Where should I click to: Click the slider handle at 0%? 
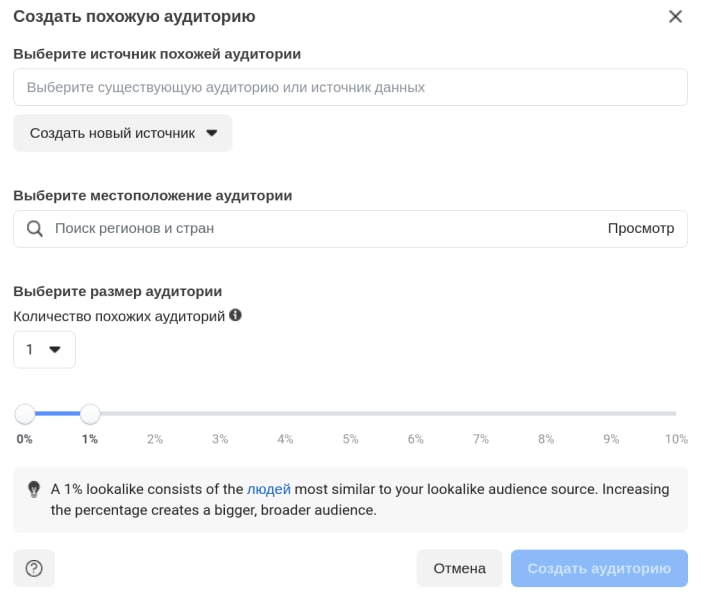(x=25, y=413)
